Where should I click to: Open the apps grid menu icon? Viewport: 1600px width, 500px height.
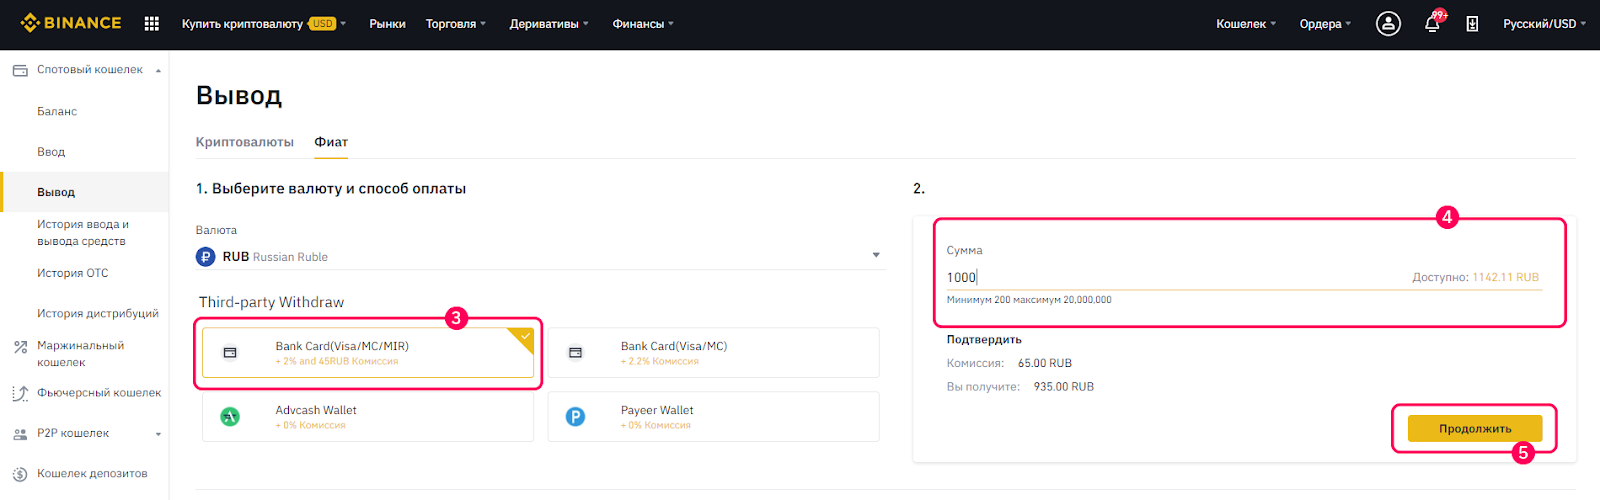pyautogui.click(x=152, y=23)
